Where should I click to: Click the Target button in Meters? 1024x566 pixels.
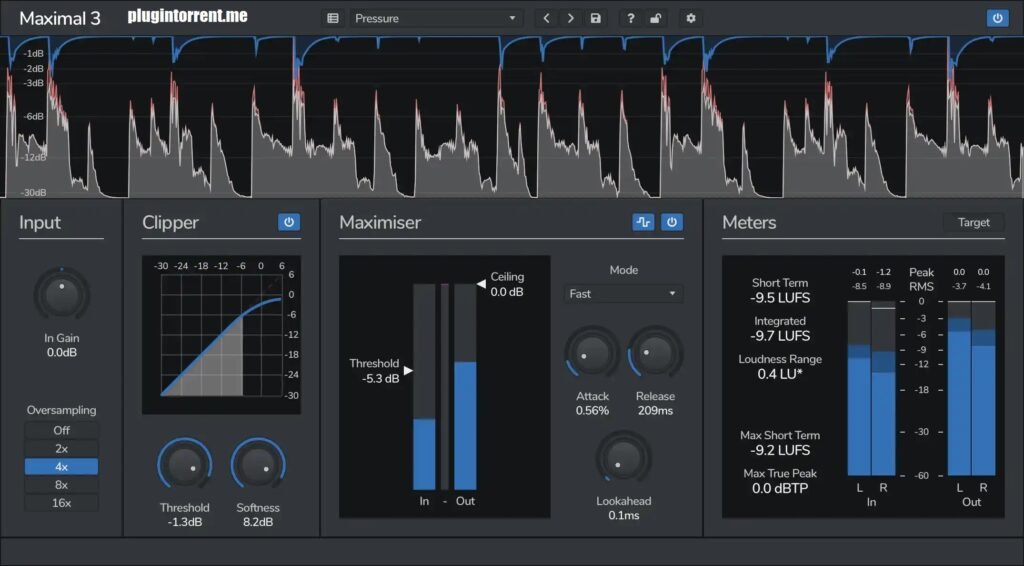click(x=973, y=222)
